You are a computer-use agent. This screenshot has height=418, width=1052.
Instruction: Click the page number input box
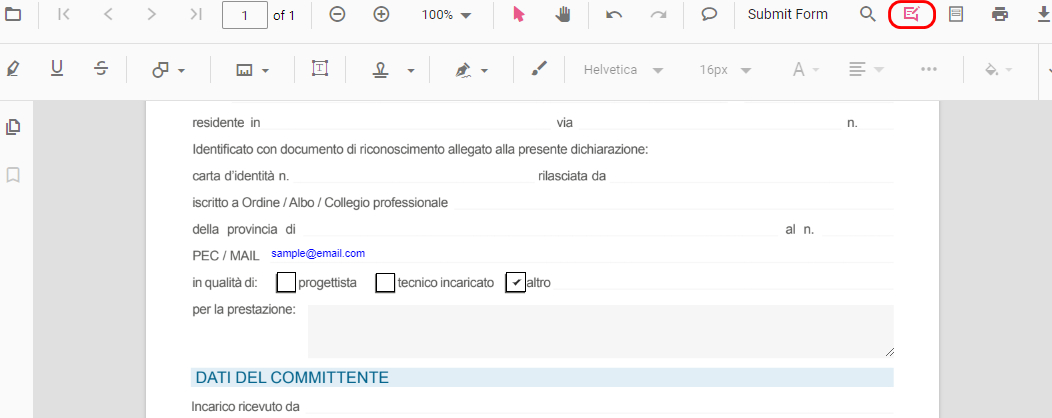pos(245,15)
